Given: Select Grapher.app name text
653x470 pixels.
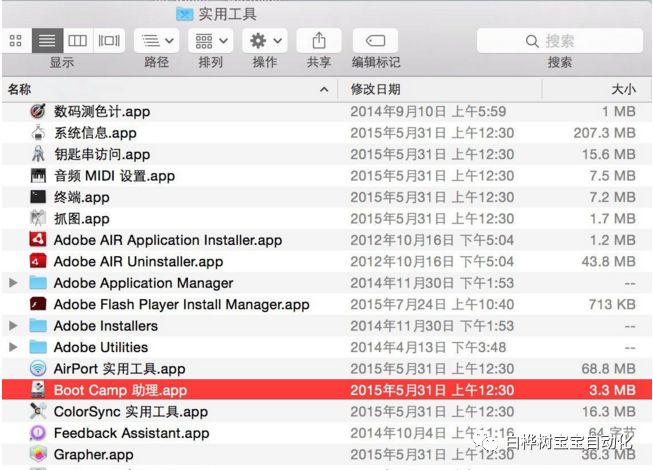Looking at the screenshot, I should (x=94, y=455).
